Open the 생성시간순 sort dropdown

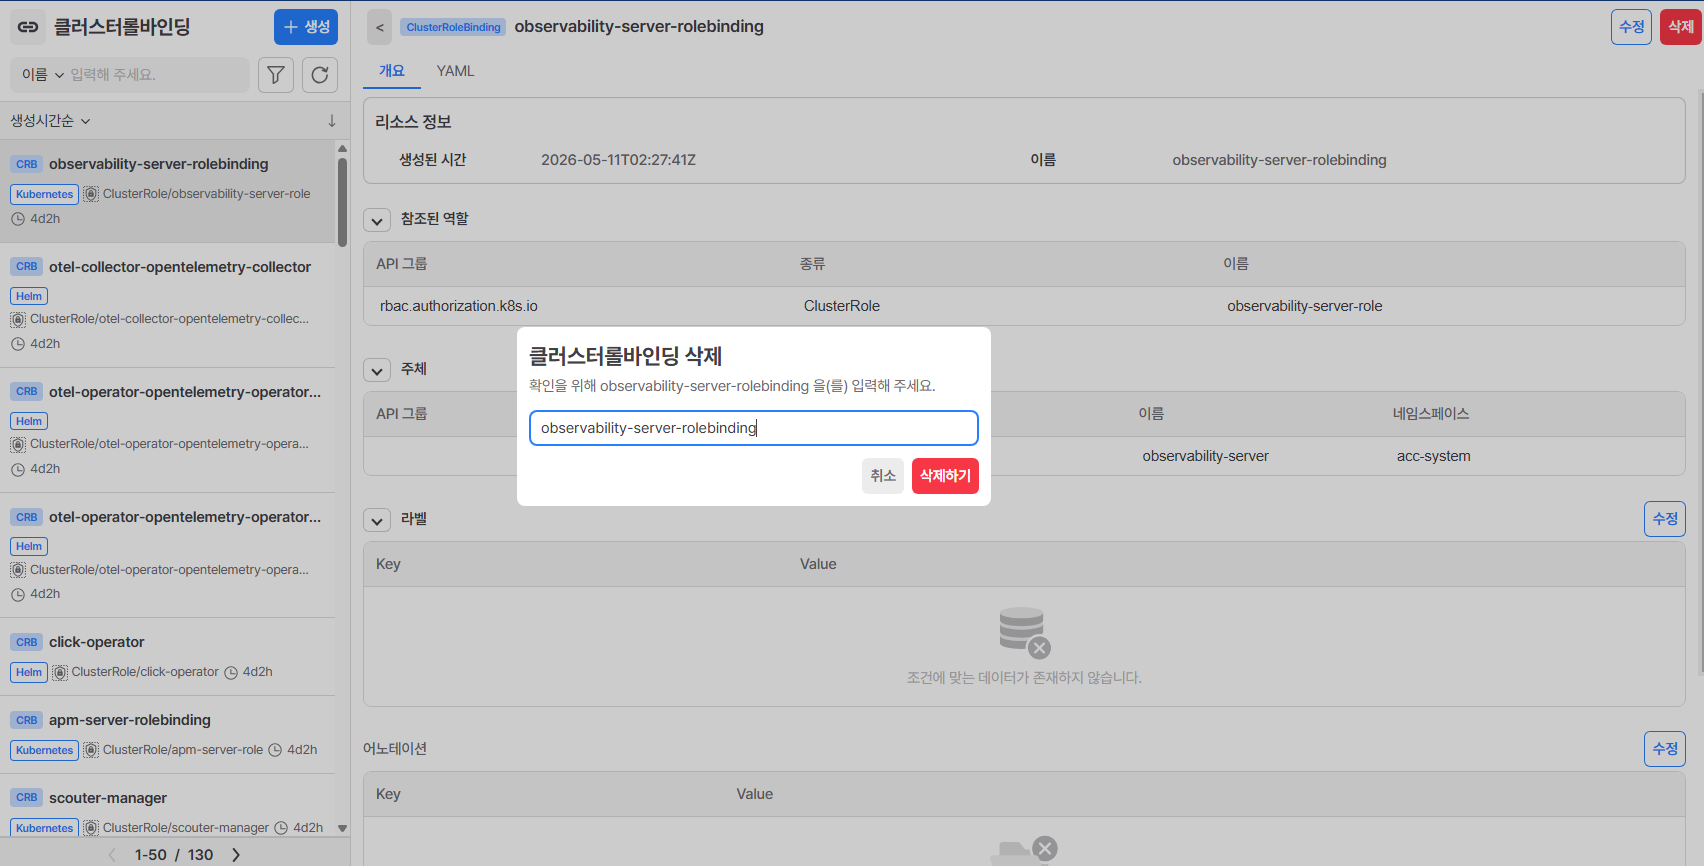tap(51, 121)
